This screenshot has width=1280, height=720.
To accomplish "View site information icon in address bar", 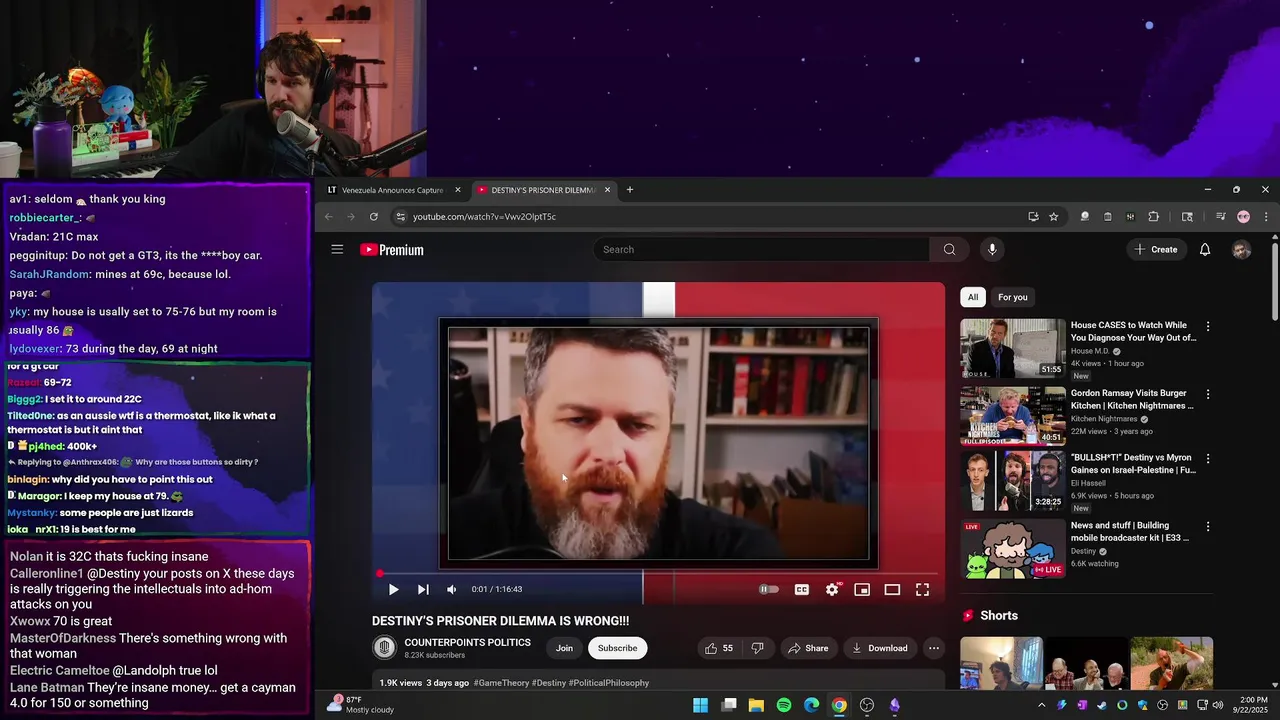I will (400, 217).
